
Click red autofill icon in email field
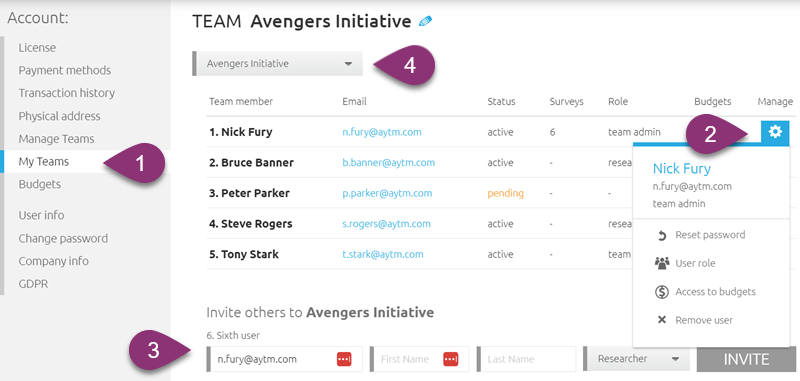tap(344, 359)
